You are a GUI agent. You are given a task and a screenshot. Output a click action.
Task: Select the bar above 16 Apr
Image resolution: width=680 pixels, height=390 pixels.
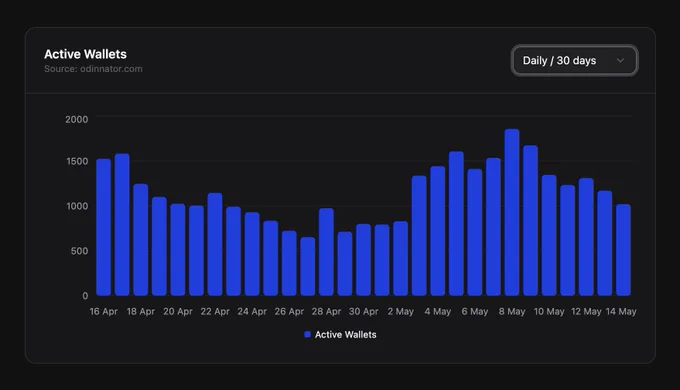click(x=104, y=227)
